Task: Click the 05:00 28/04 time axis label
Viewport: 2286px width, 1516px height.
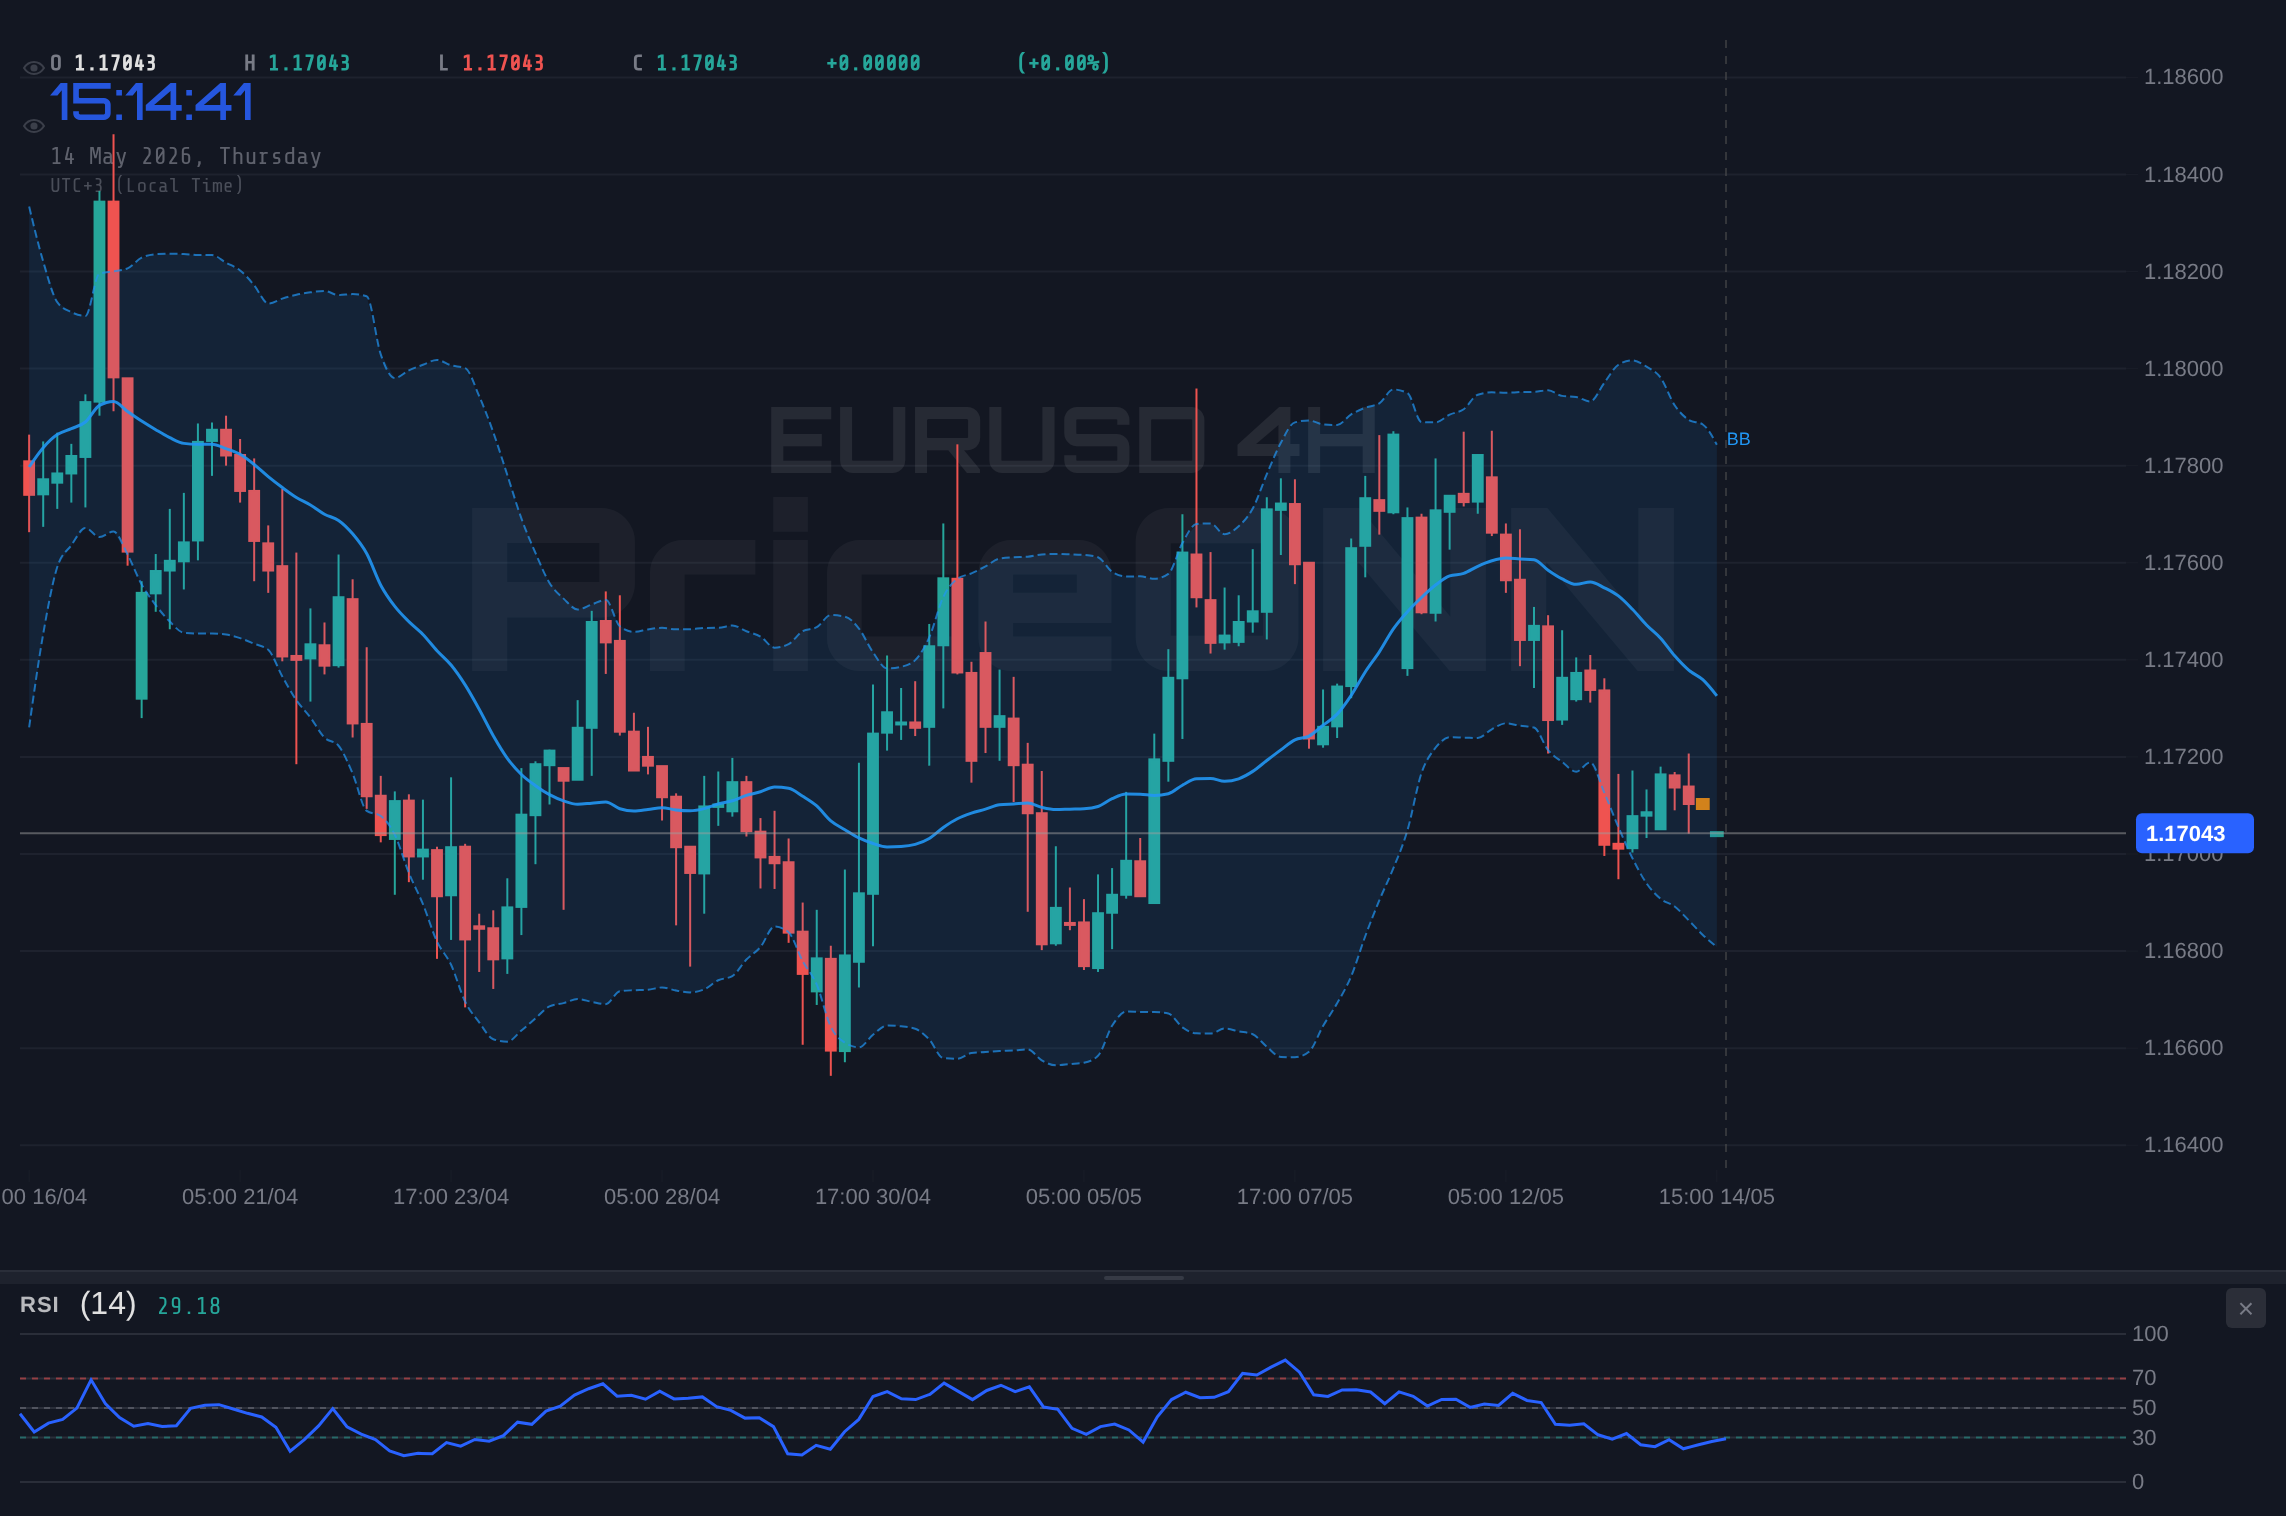Action: click(662, 1197)
